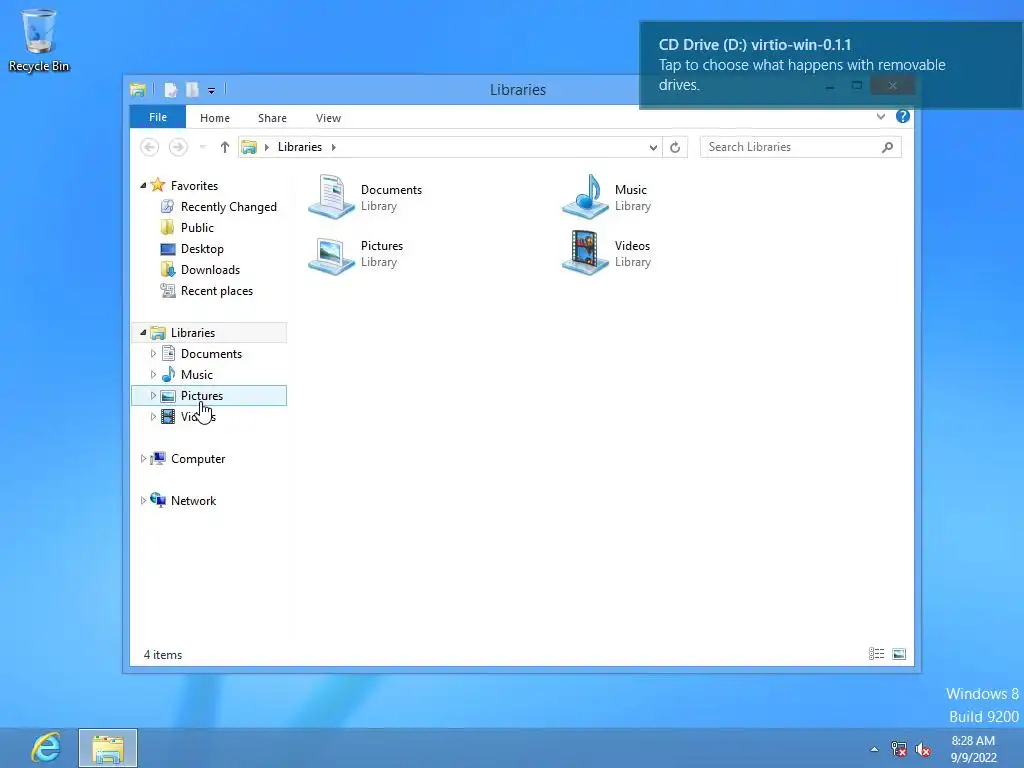The image size is (1024, 768).
Task: Click the muted volume tray icon
Action: coord(923,749)
